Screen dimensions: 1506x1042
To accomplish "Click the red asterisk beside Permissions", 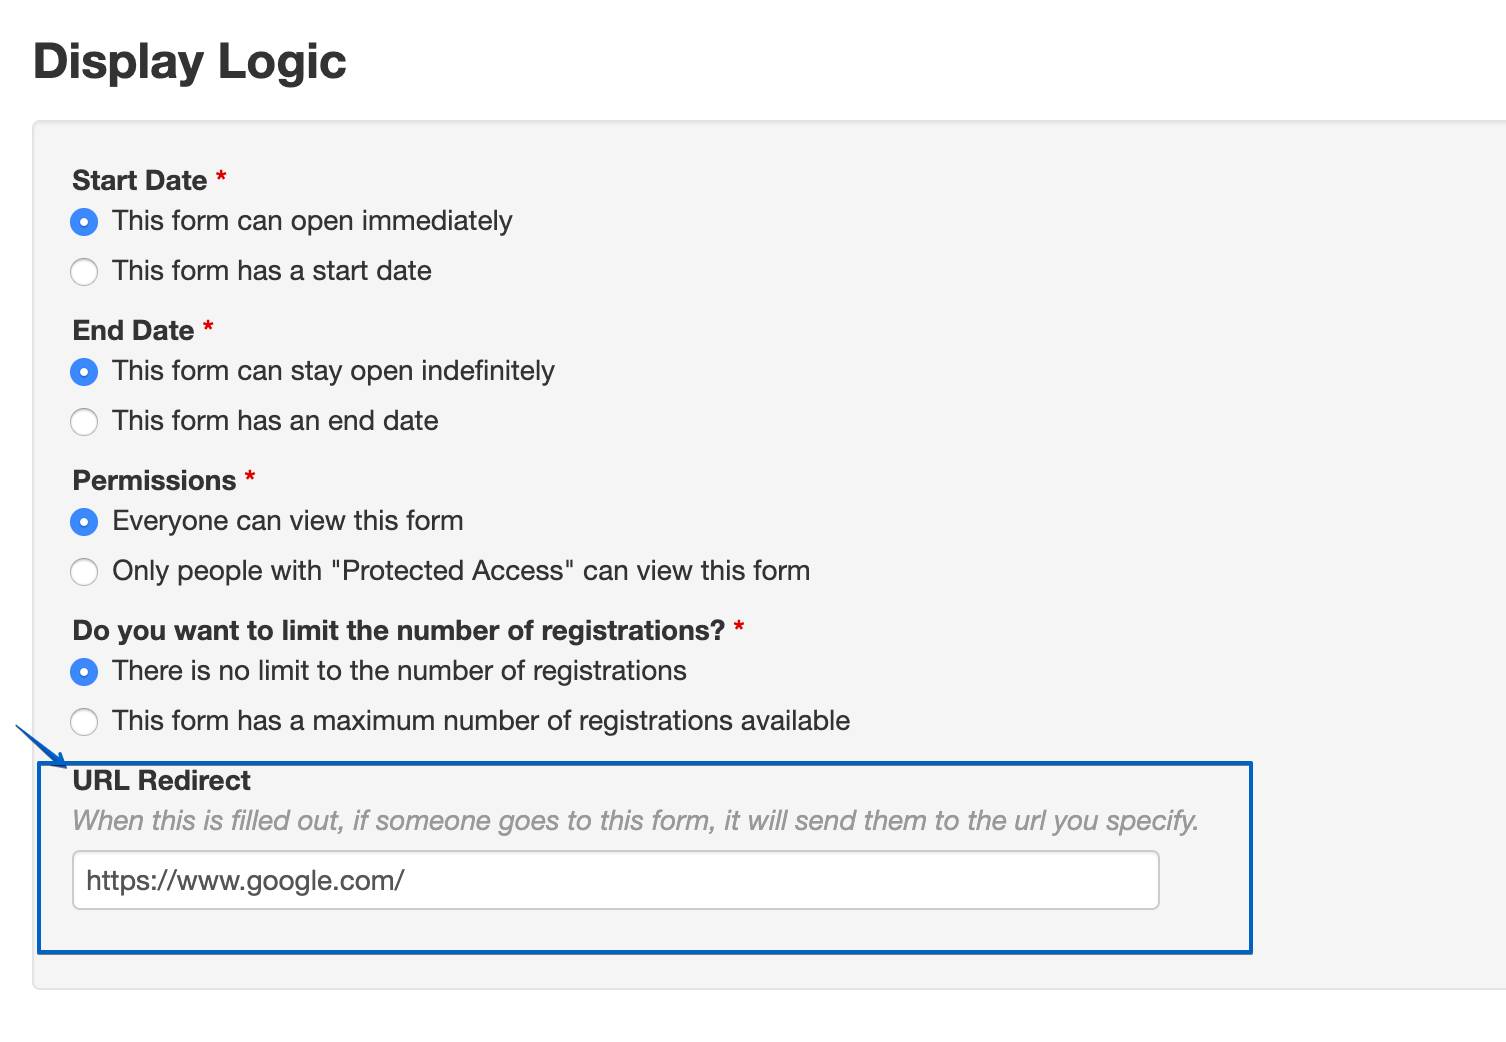I will tap(250, 477).
